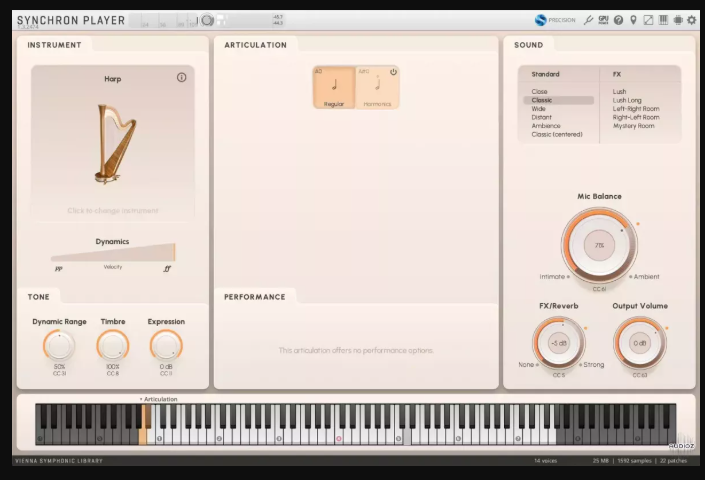Click the INSTRUMENT panel tab
The image size is (705, 480).
tap(54, 45)
